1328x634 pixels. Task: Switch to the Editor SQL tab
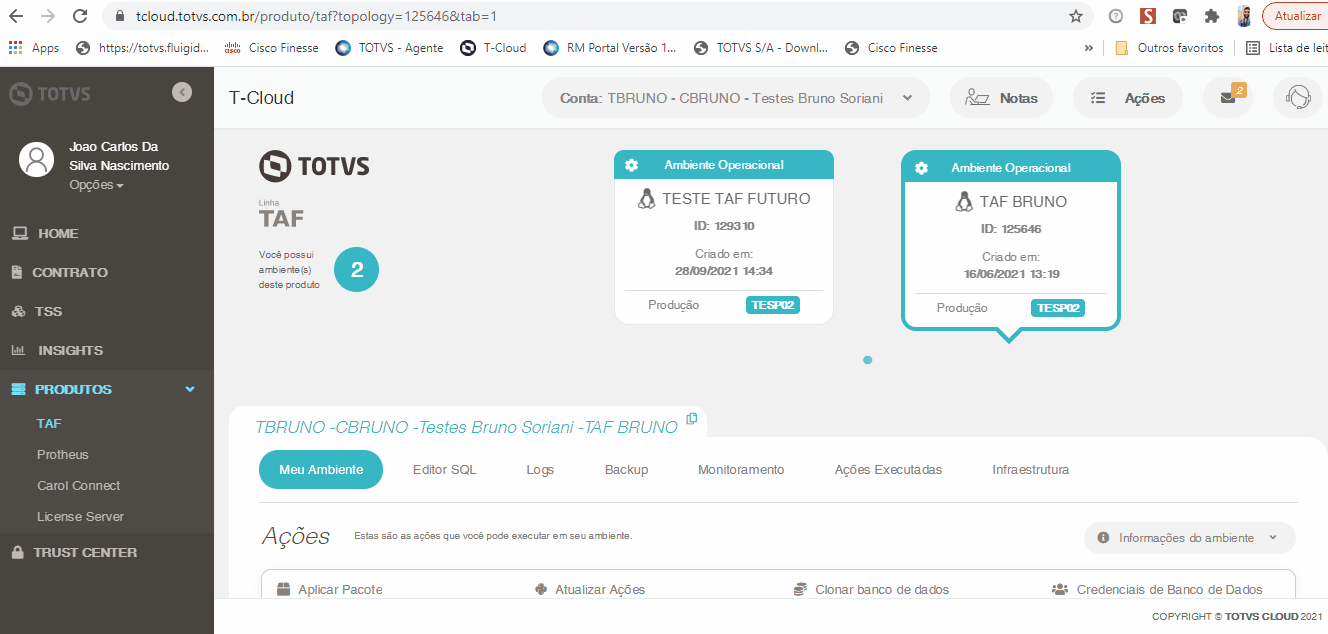pos(445,469)
